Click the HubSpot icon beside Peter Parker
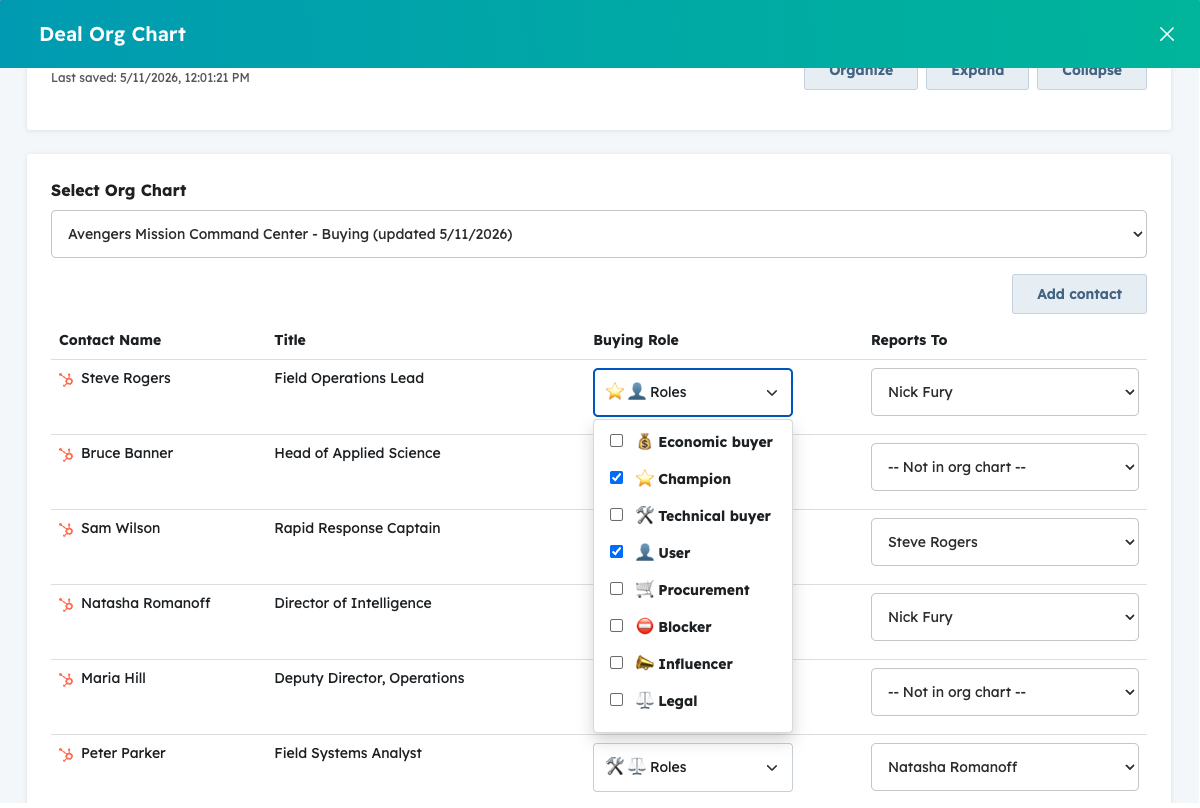1200x808 pixels. pos(66,755)
